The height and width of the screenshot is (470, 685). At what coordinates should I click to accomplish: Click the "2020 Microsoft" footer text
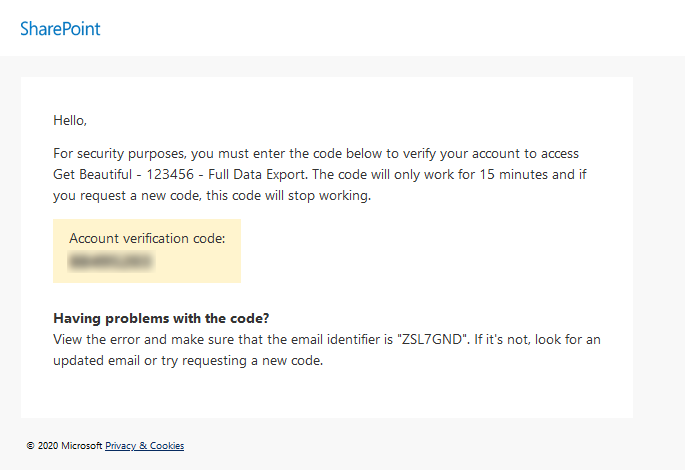click(x=70, y=446)
